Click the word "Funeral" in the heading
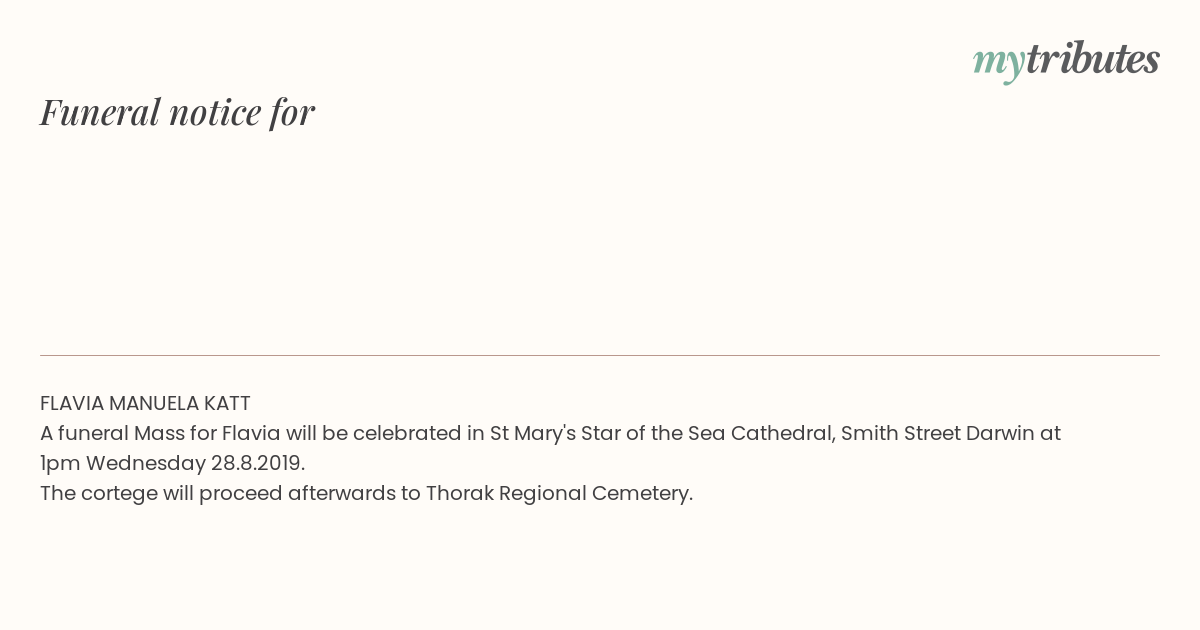The image size is (1200, 630). (100, 112)
